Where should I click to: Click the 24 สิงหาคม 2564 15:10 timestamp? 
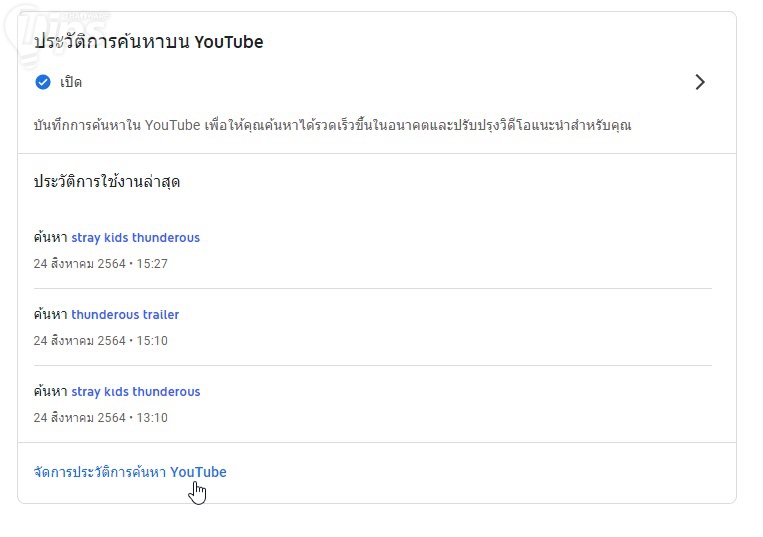pyautogui.click(x=100, y=341)
